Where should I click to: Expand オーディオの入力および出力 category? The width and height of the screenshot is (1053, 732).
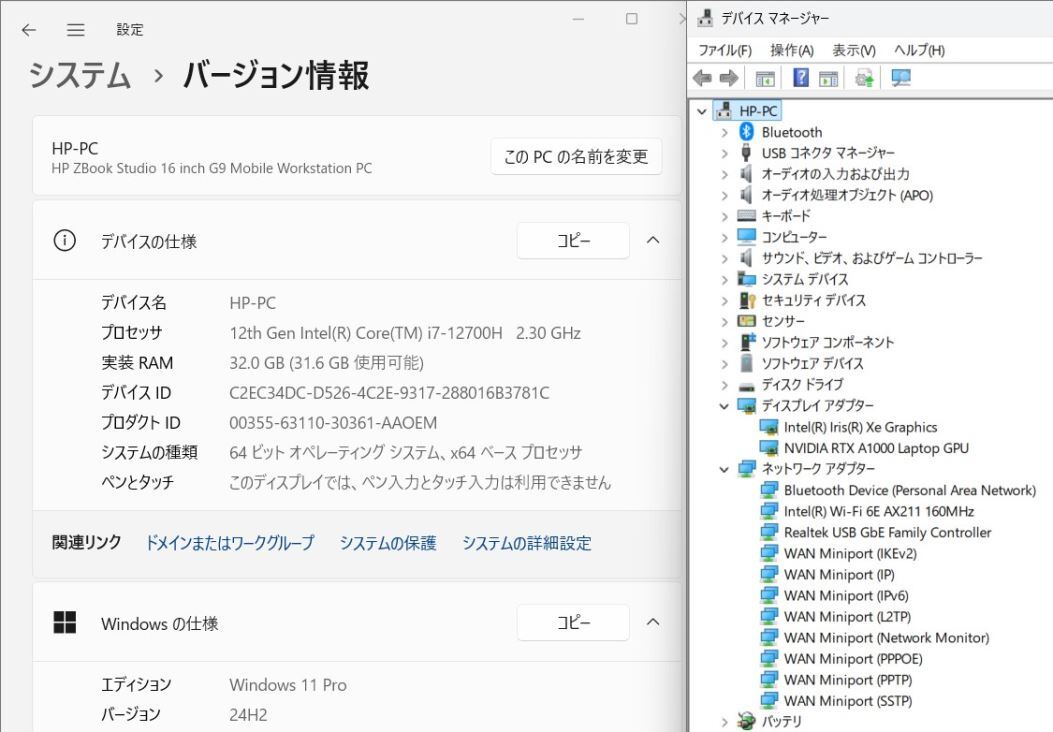pos(724,175)
